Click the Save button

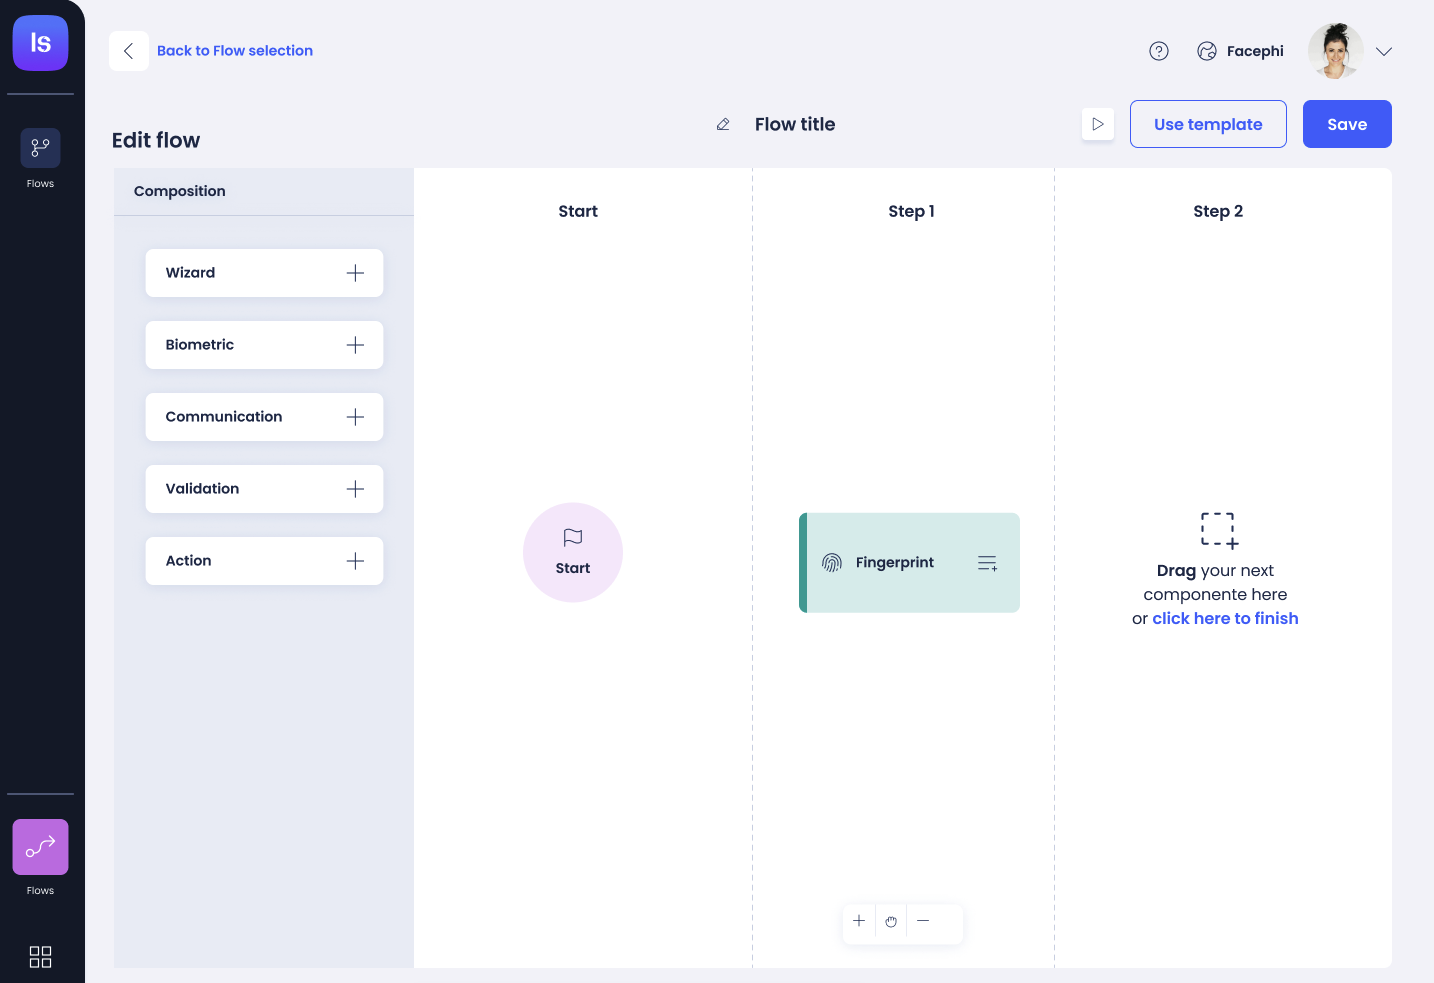click(x=1347, y=123)
